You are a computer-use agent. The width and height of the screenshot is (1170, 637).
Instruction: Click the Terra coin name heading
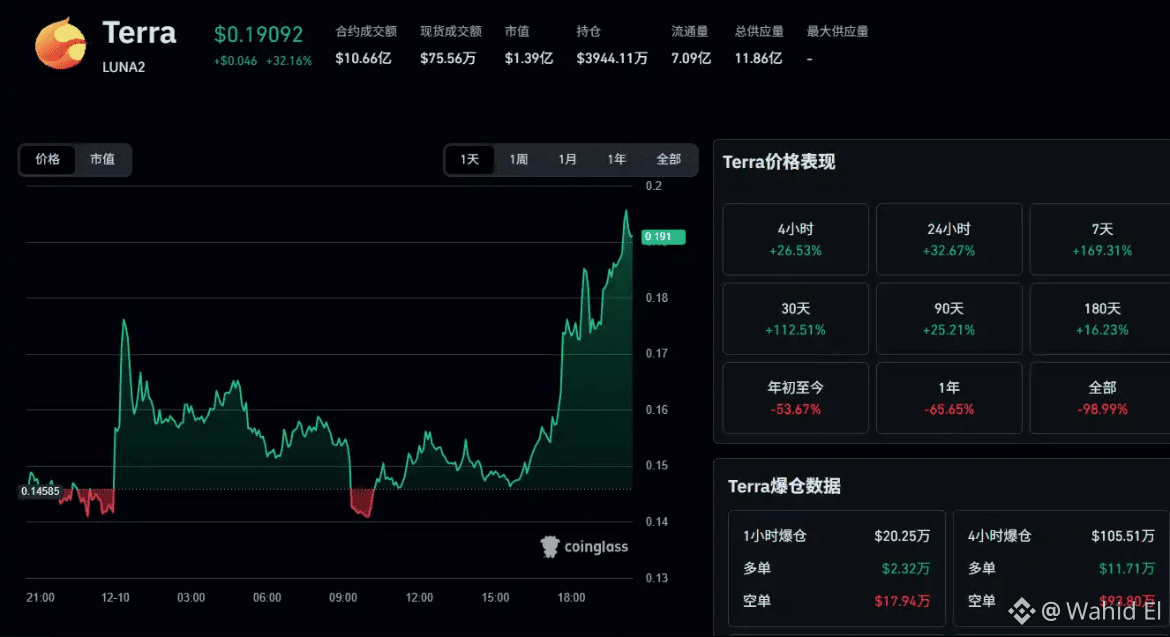140,33
